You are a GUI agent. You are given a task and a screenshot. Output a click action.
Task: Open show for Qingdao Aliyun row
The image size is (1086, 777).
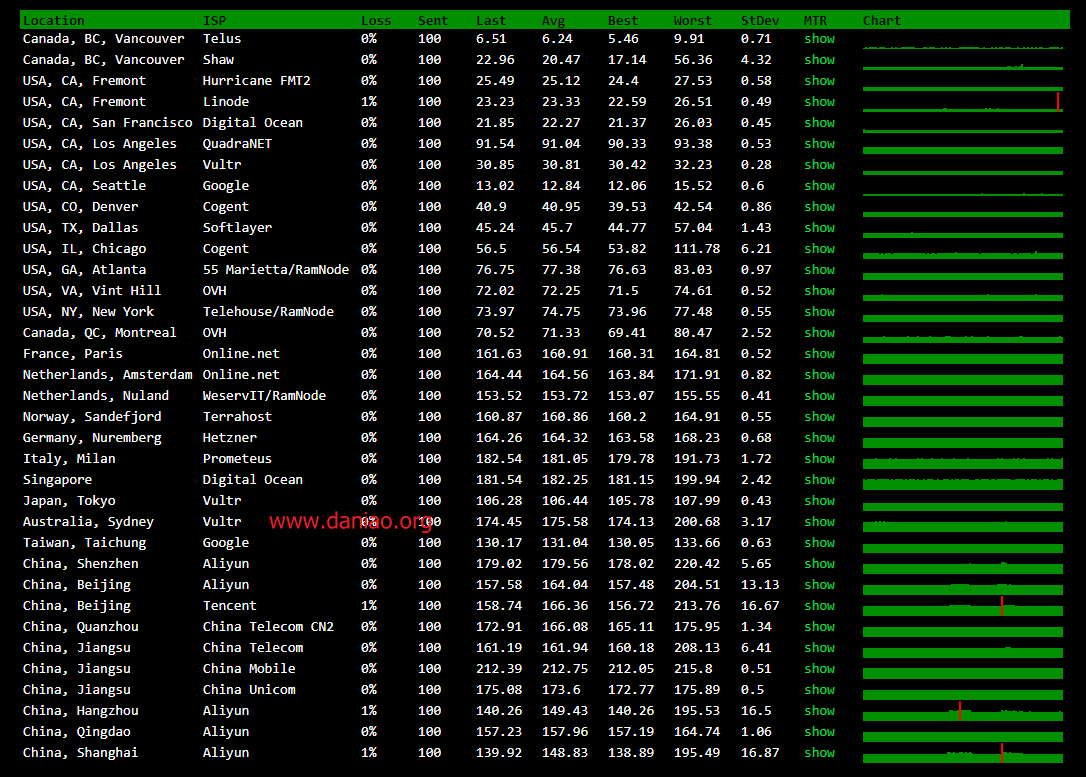point(819,732)
